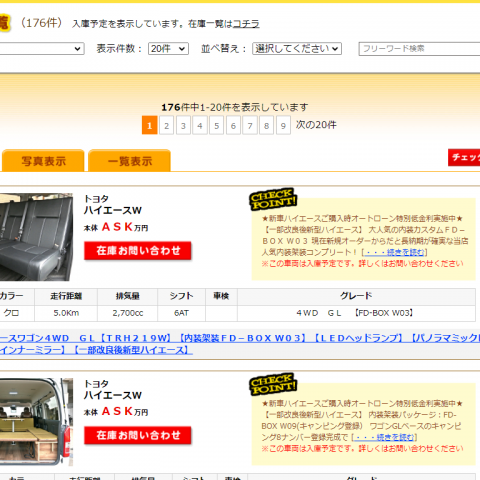Image resolution: width=480 pixels, height=480 pixels.
Task: Go to page 6 of results
Action: coord(233,125)
